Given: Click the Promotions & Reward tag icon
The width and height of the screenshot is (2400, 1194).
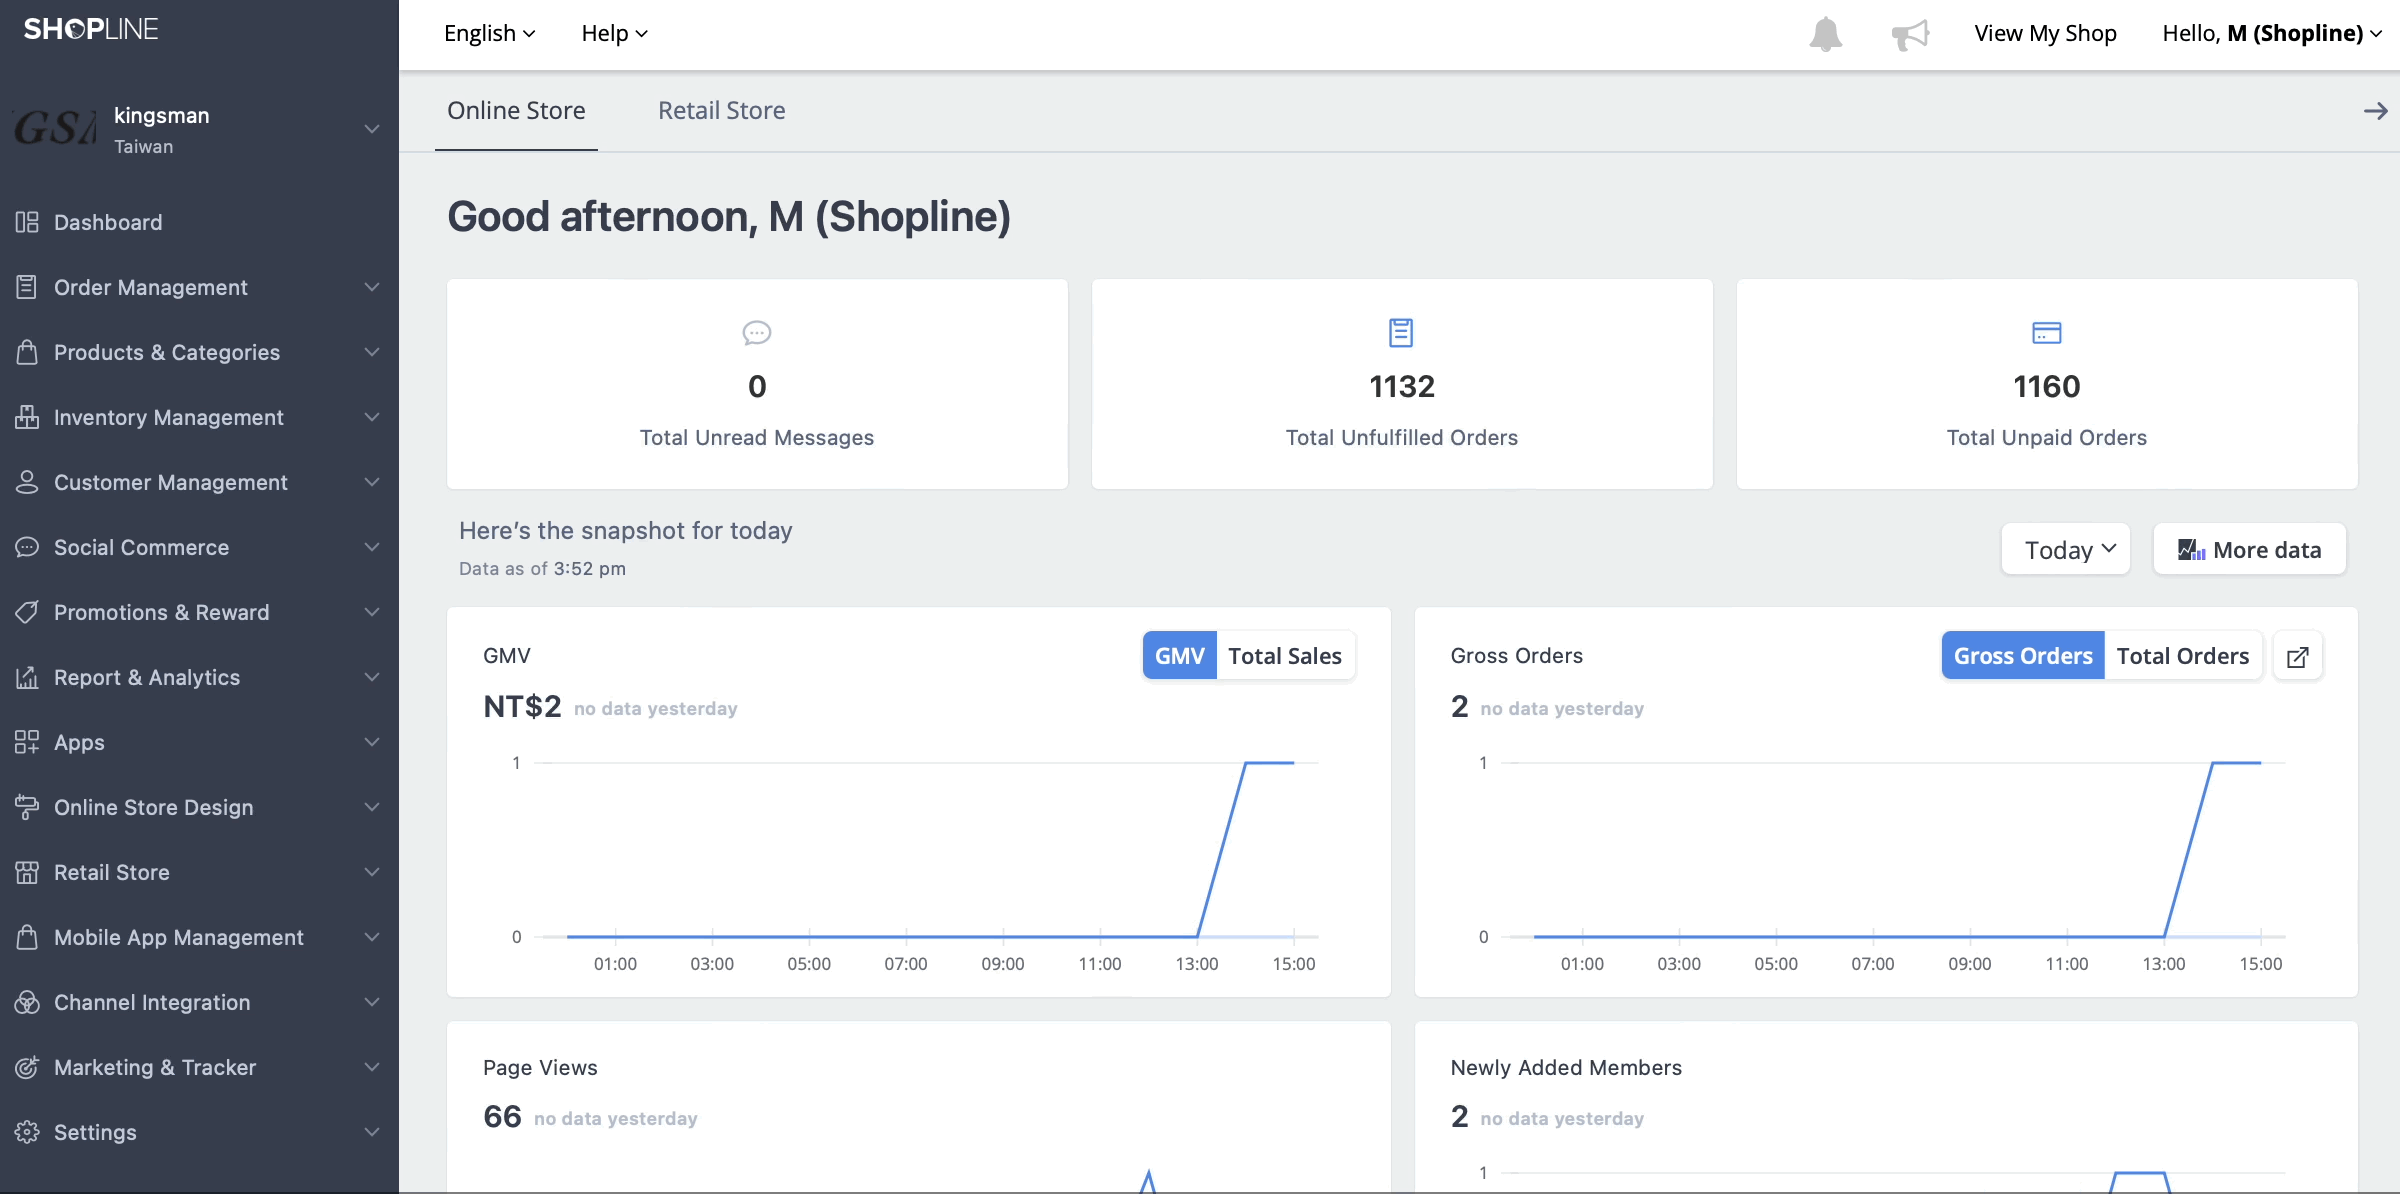Looking at the screenshot, I should [x=27, y=612].
